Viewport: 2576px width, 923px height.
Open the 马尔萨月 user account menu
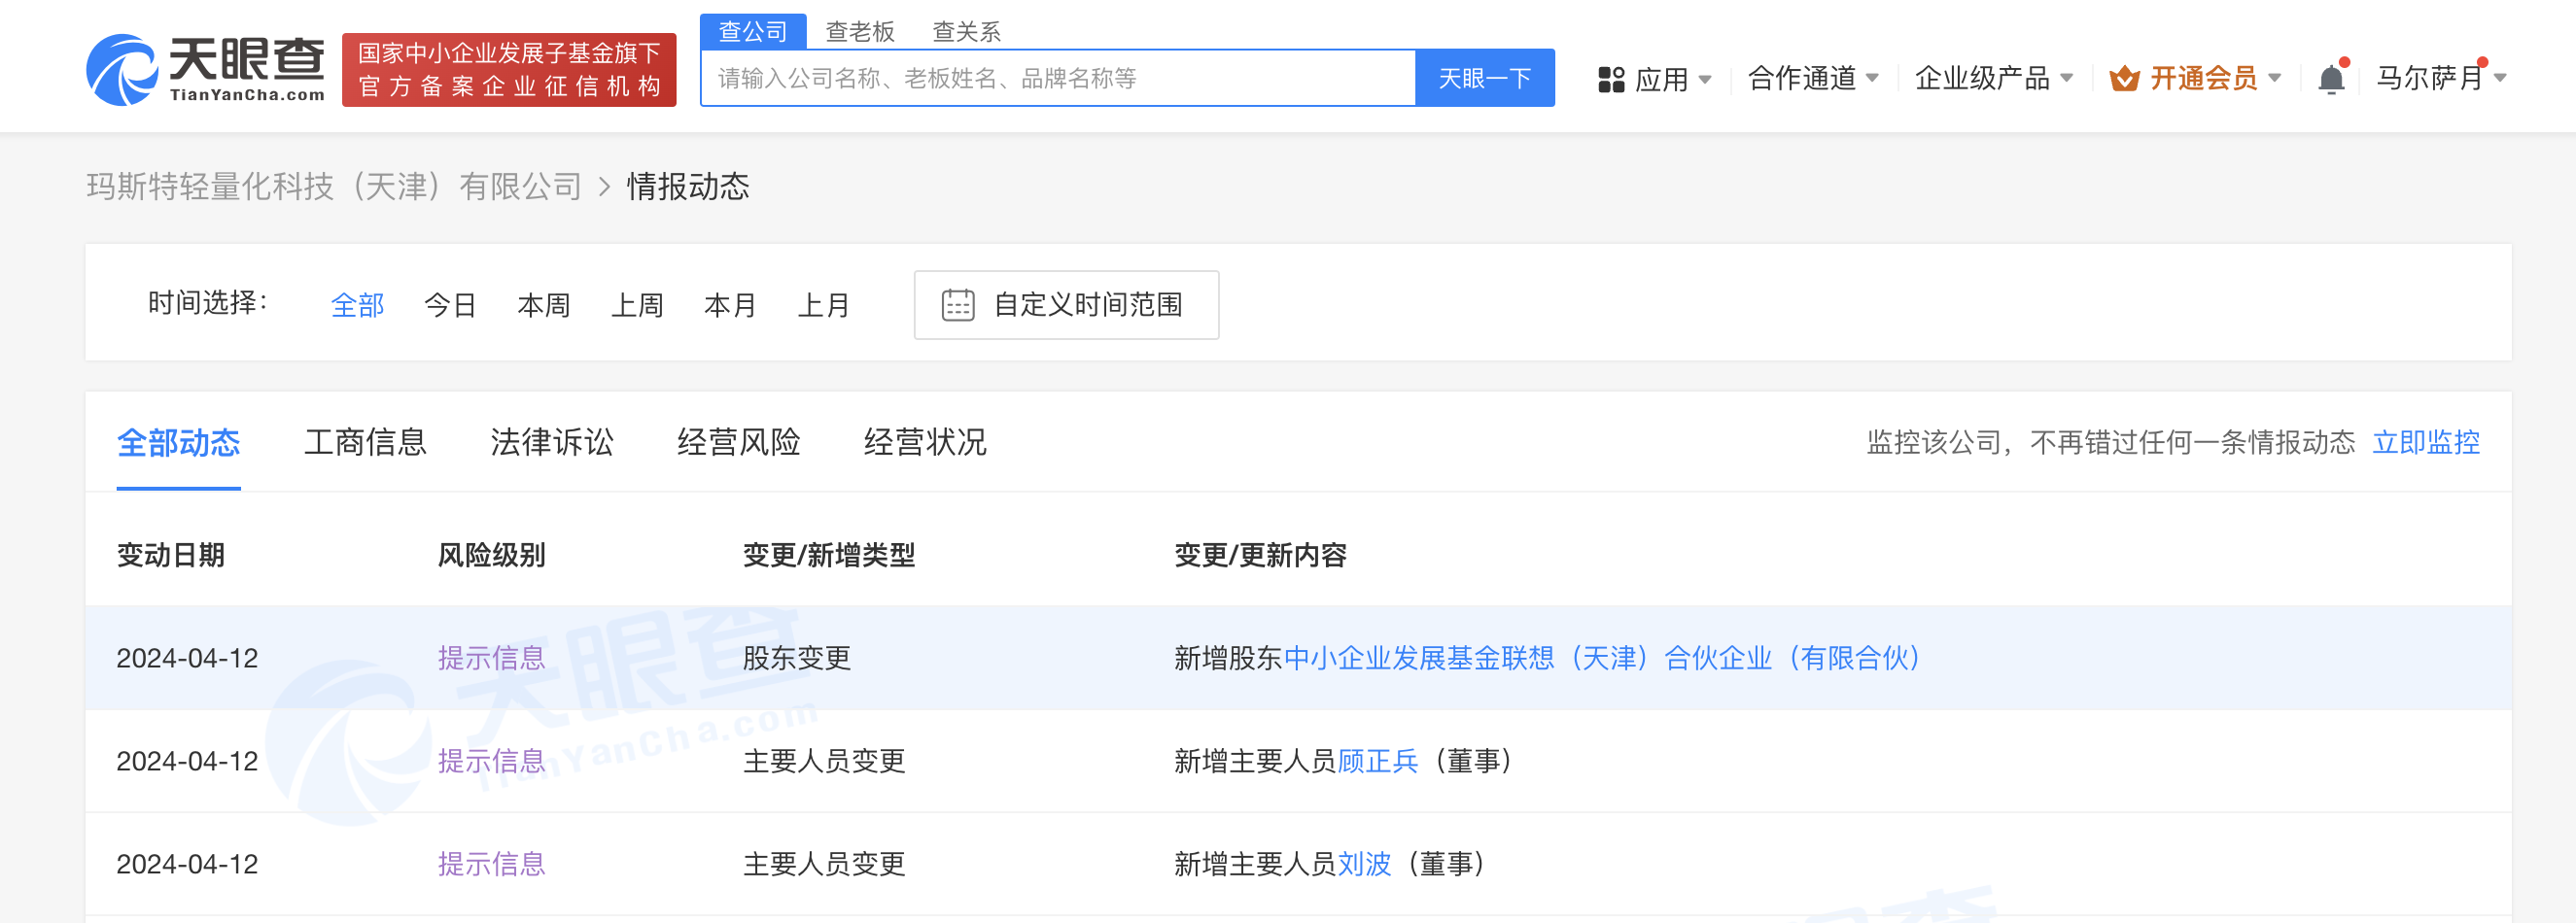click(2439, 78)
